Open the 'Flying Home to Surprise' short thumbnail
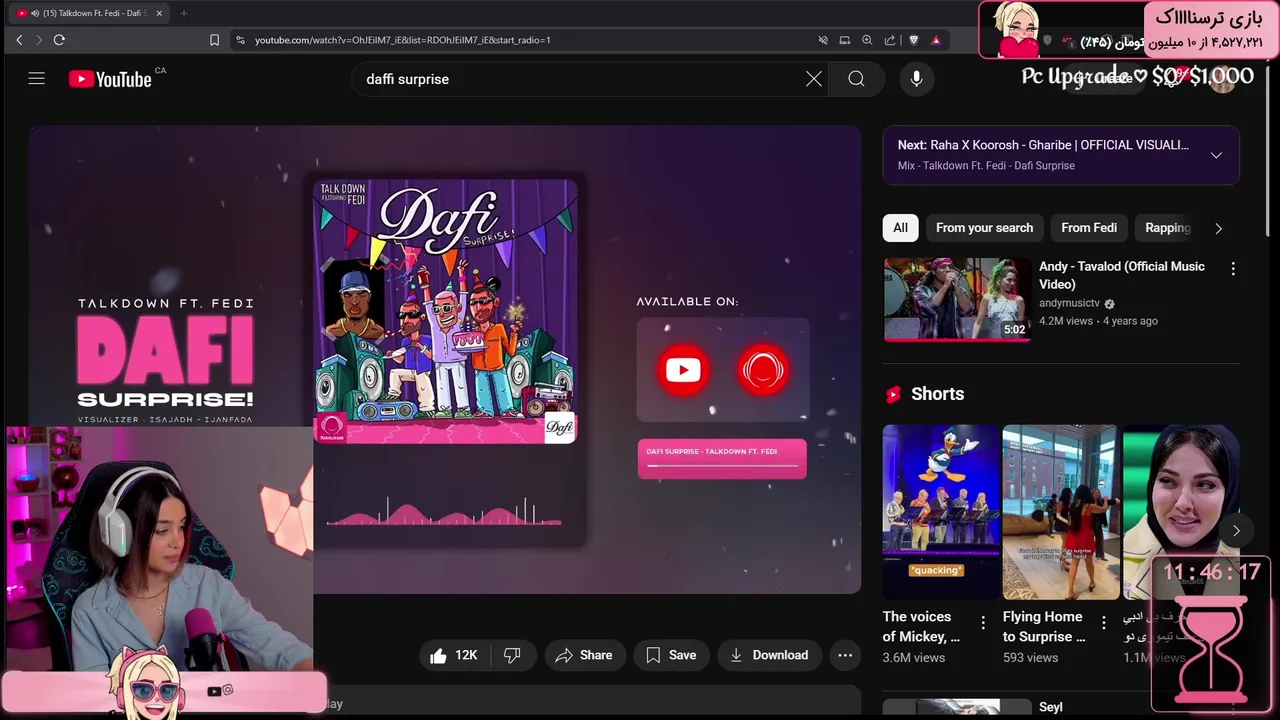This screenshot has width=1280, height=720. point(1061,512)
